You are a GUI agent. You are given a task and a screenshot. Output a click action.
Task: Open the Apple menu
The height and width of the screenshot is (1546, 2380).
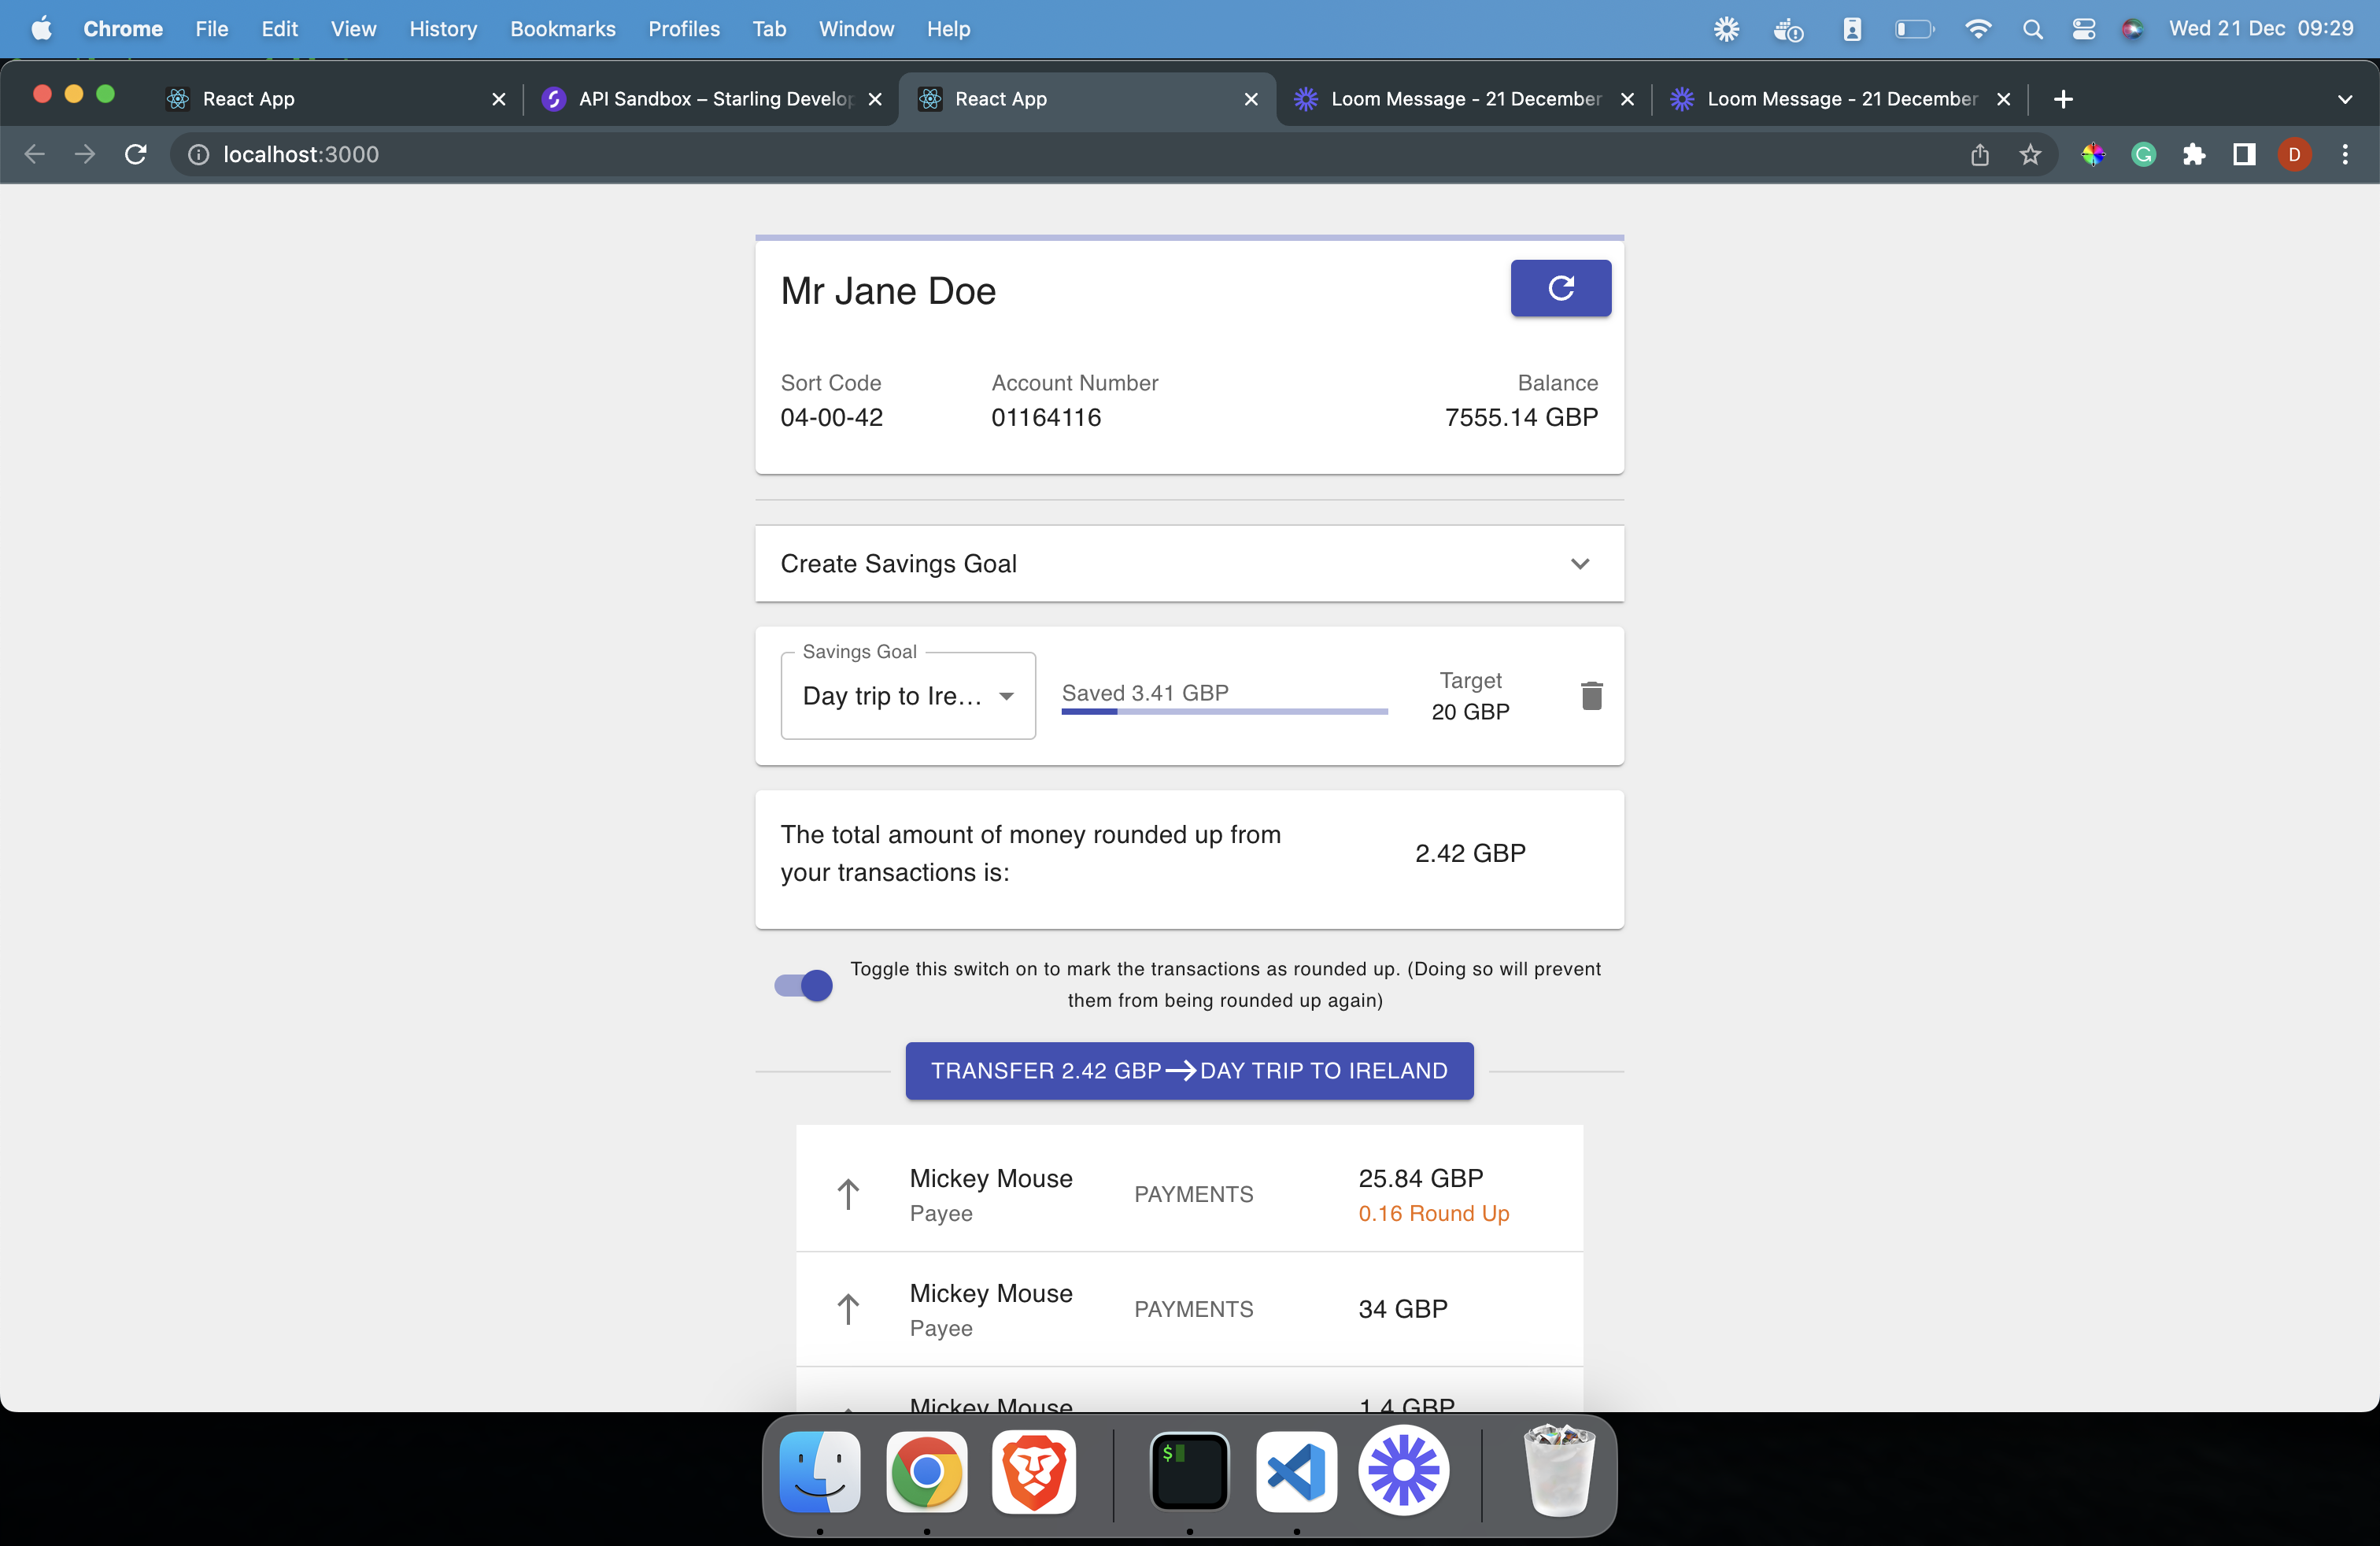(x=41, y=29)
